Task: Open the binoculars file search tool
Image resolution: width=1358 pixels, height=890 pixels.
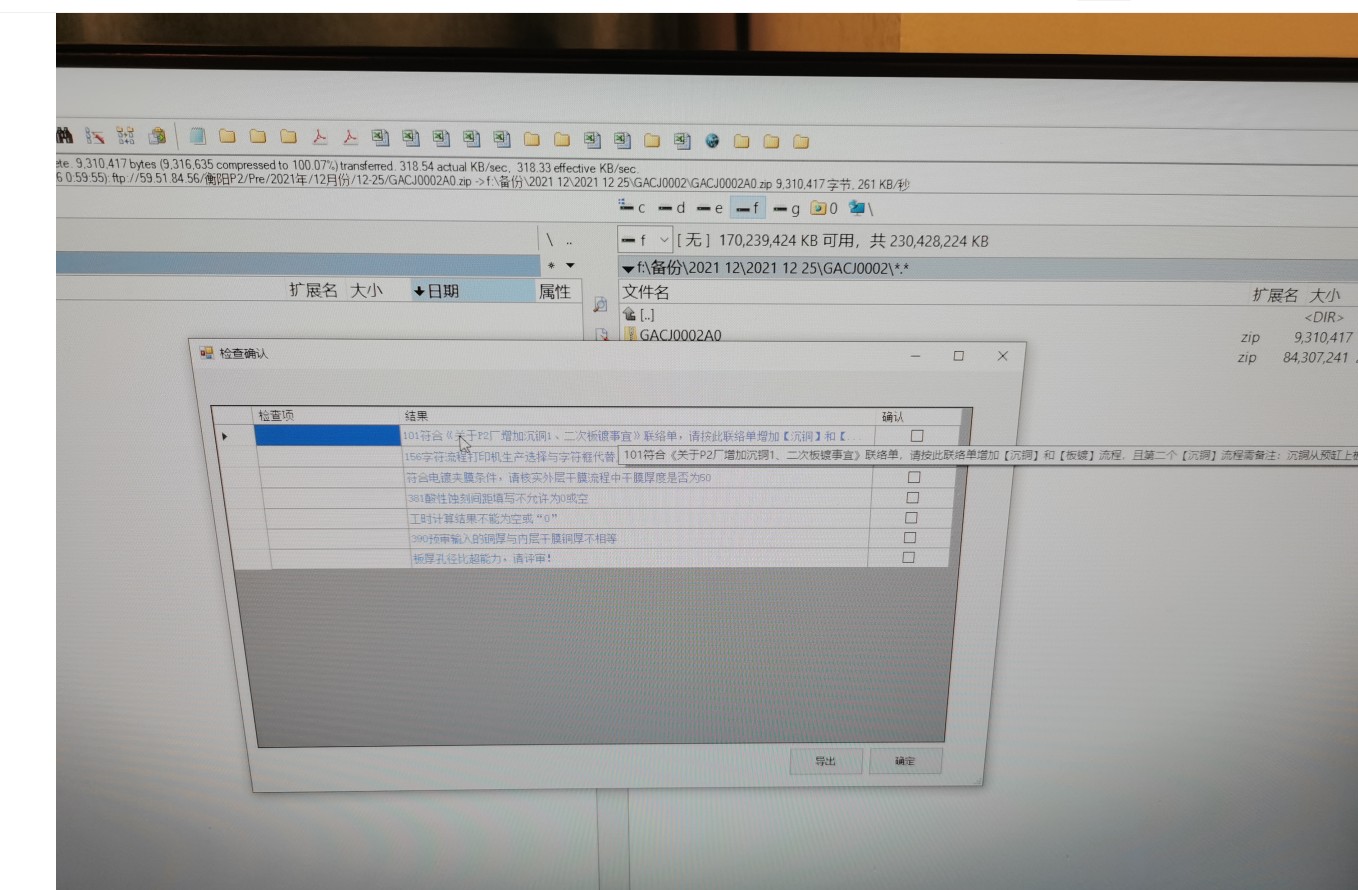Action: (65, 136)
